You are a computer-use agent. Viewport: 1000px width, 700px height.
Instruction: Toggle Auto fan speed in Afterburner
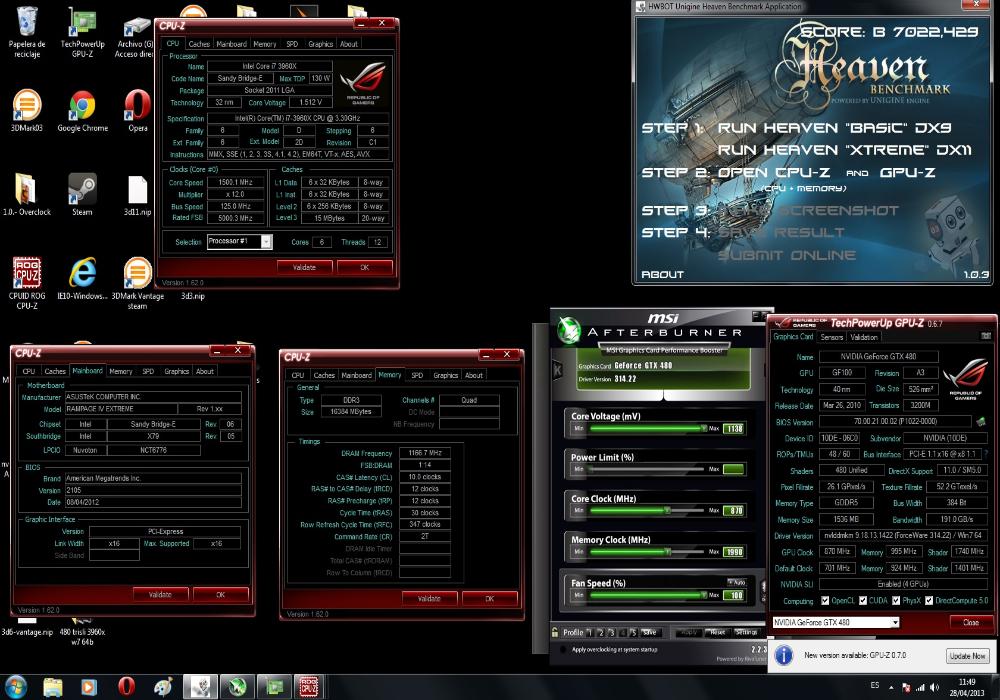click(x=737, y=582)
